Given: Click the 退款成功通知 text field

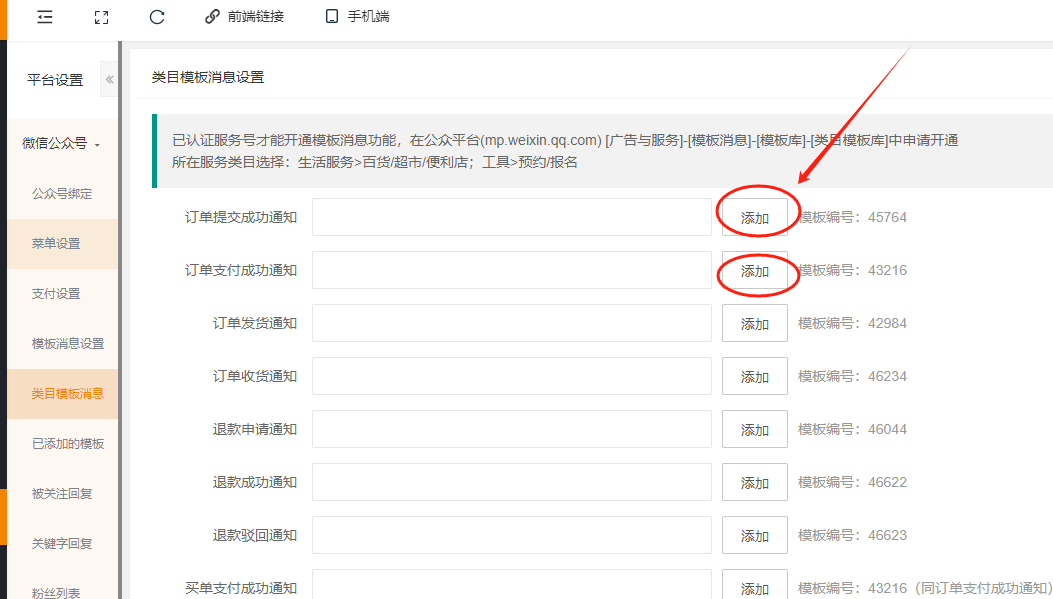Looking at the screenshot, I should (512, 482).
